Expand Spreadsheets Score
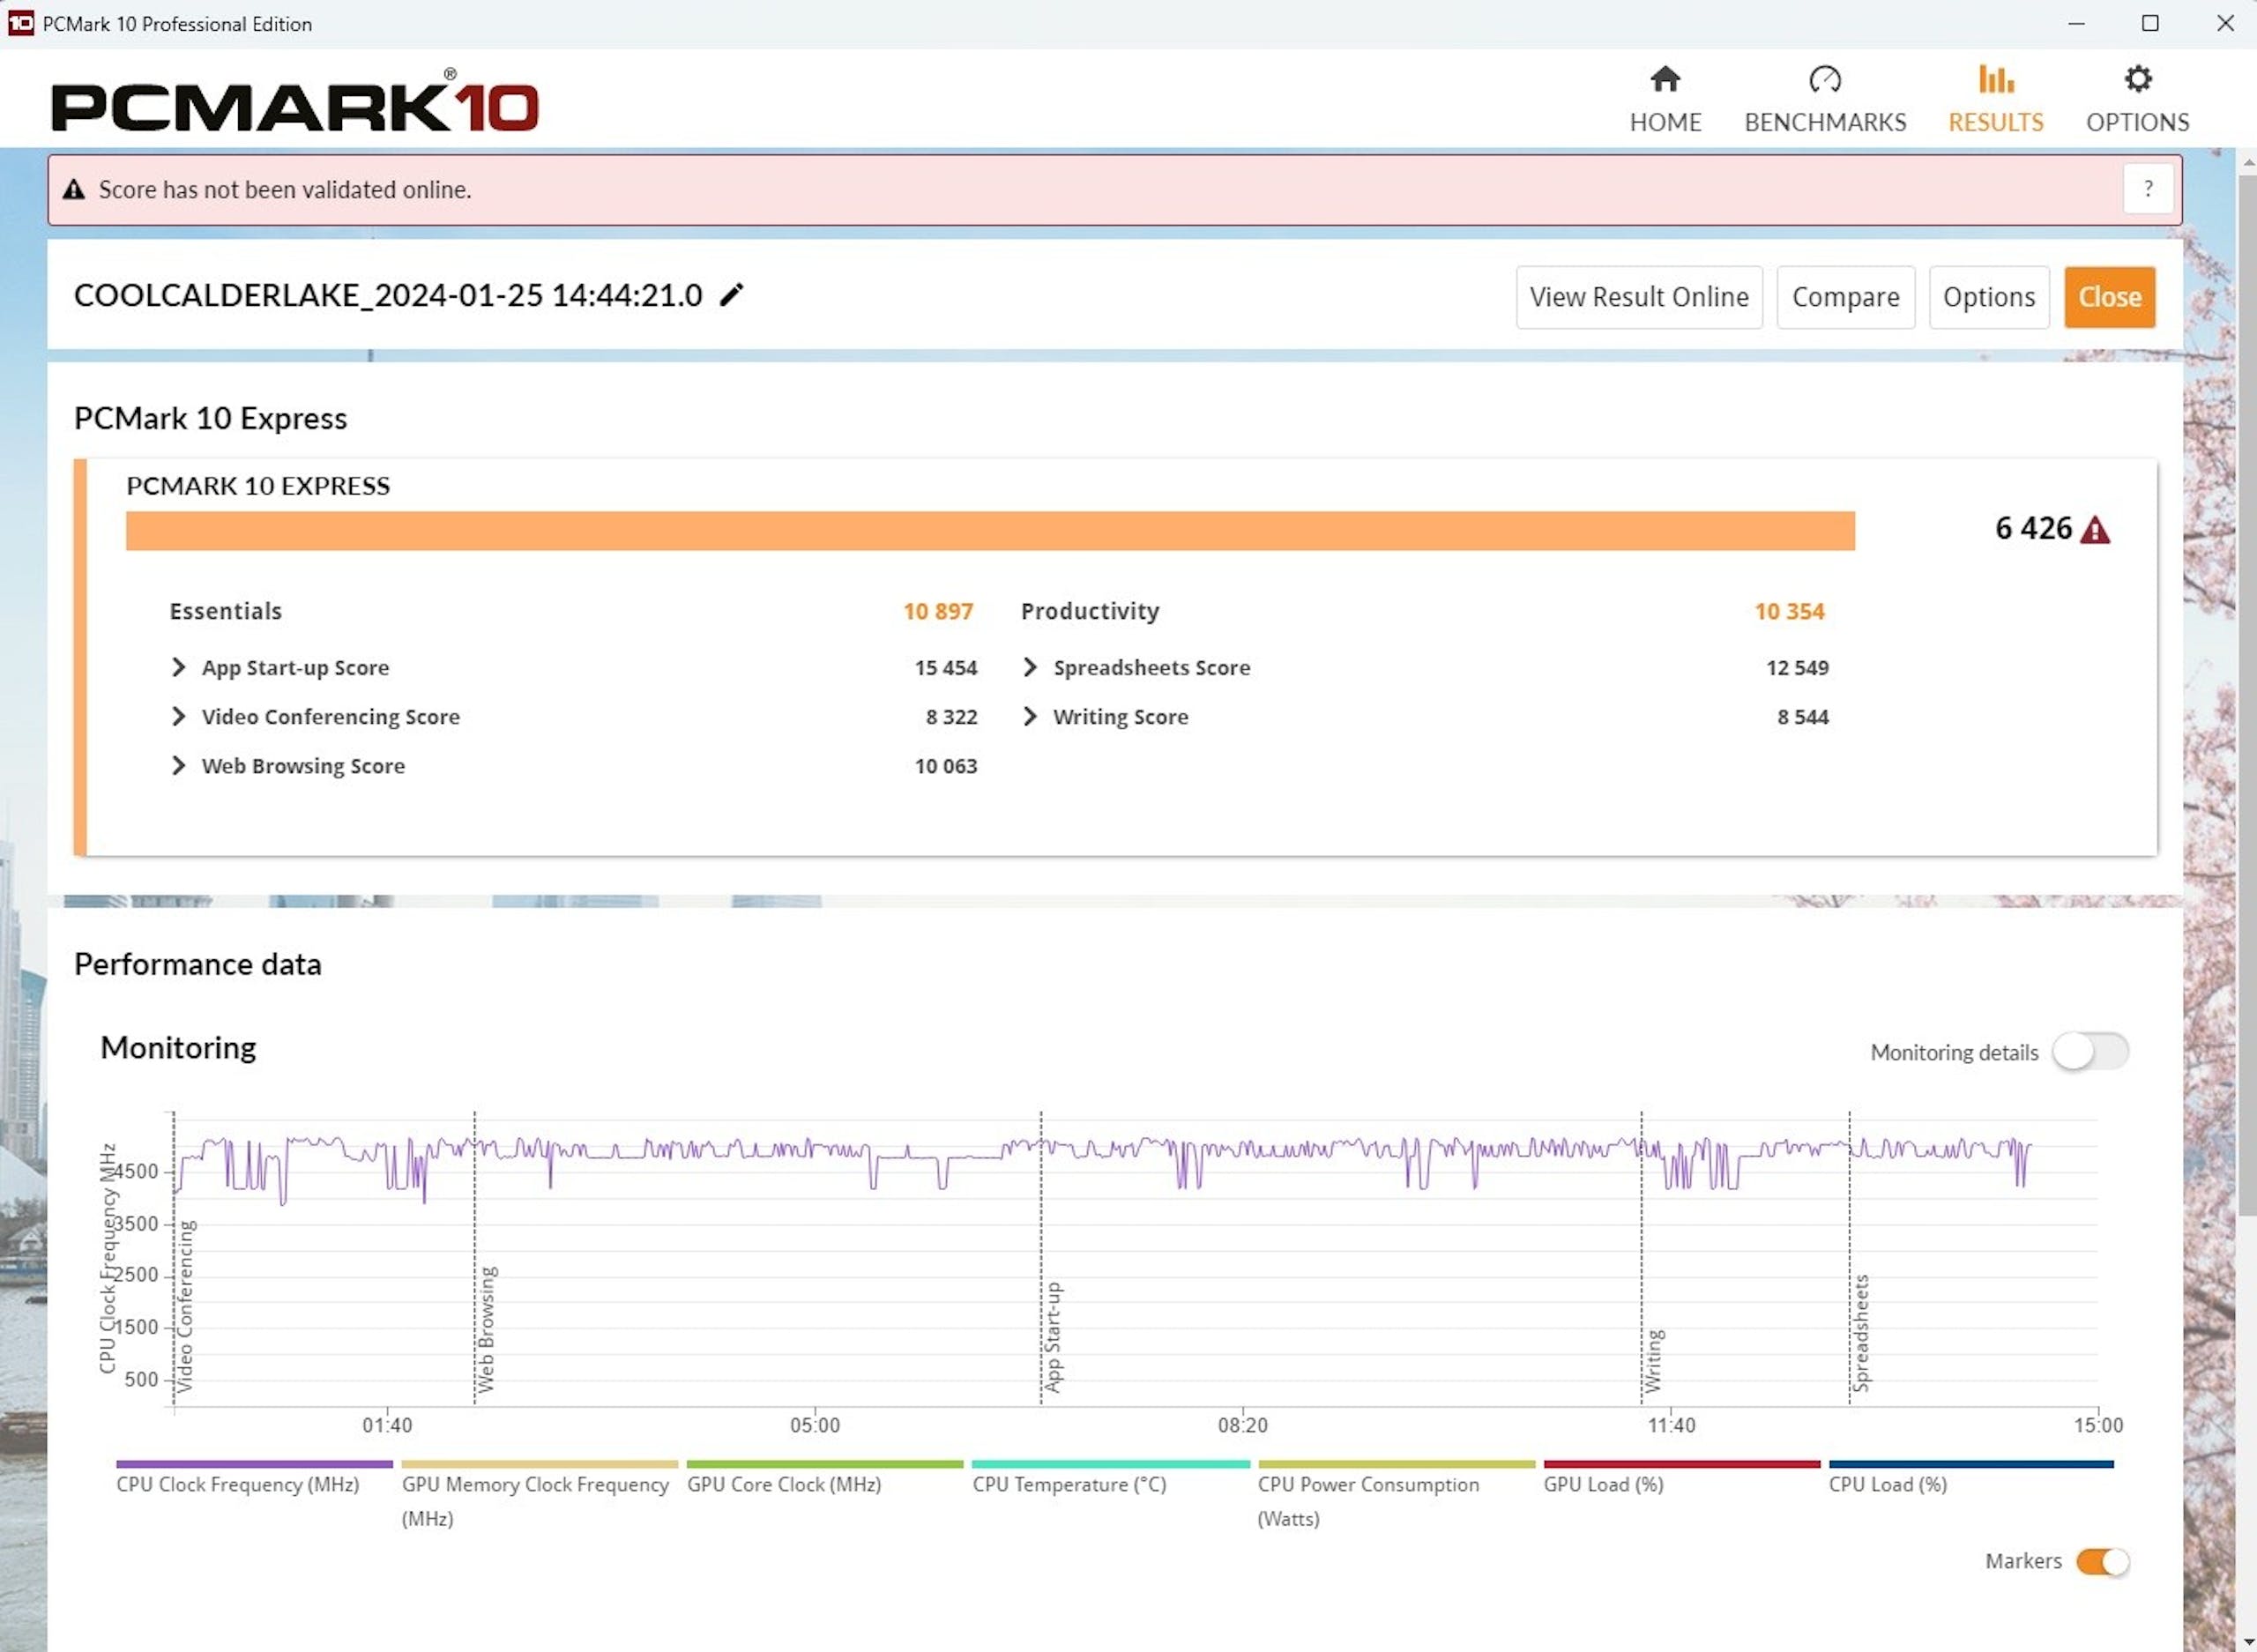This screenshot has width=2257, height=1652. (x=1030, y=667)
